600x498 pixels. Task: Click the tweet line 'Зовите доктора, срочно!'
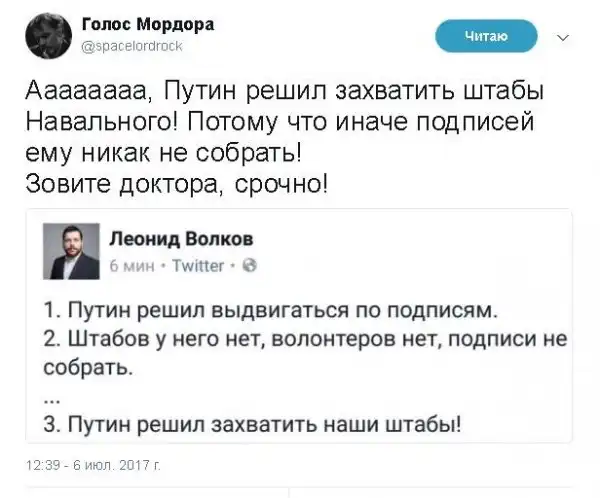178,186
